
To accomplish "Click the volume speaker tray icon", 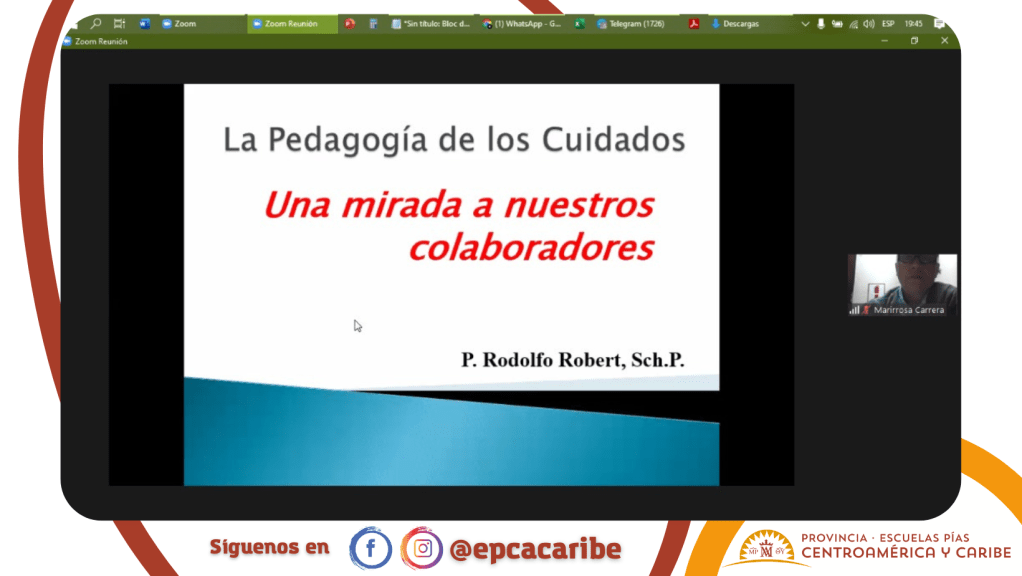I will (868, 23).
